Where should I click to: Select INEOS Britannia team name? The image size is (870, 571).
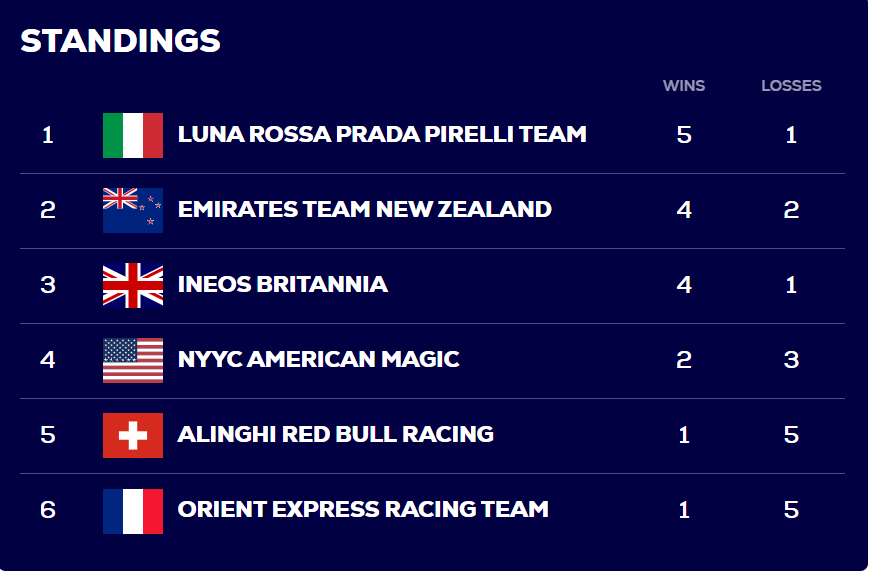tap(282, 284)
